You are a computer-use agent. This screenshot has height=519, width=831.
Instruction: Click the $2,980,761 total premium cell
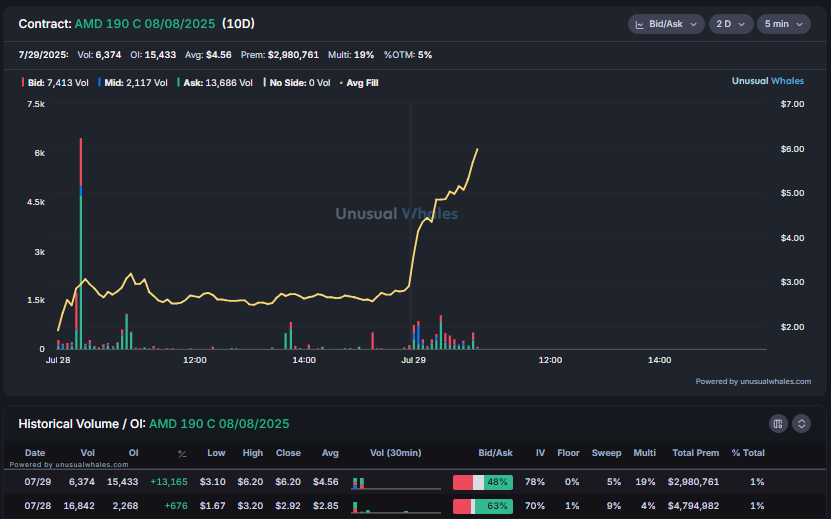tap(693, 482)
